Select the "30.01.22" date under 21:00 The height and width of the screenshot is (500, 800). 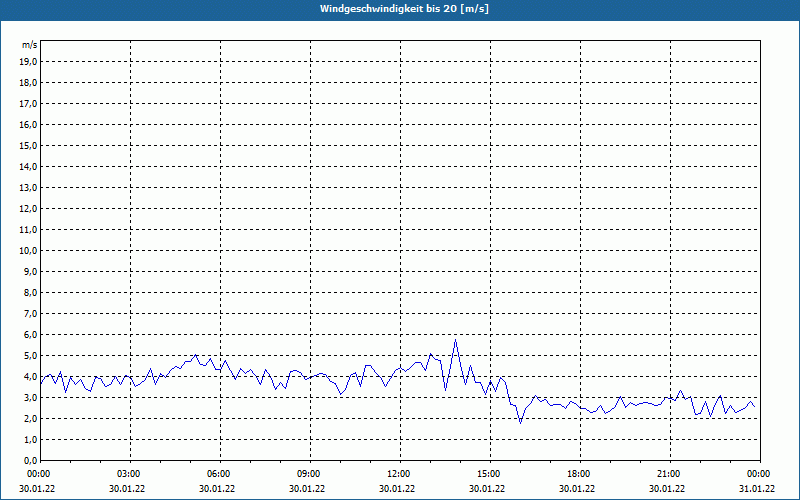coord(667,488)
